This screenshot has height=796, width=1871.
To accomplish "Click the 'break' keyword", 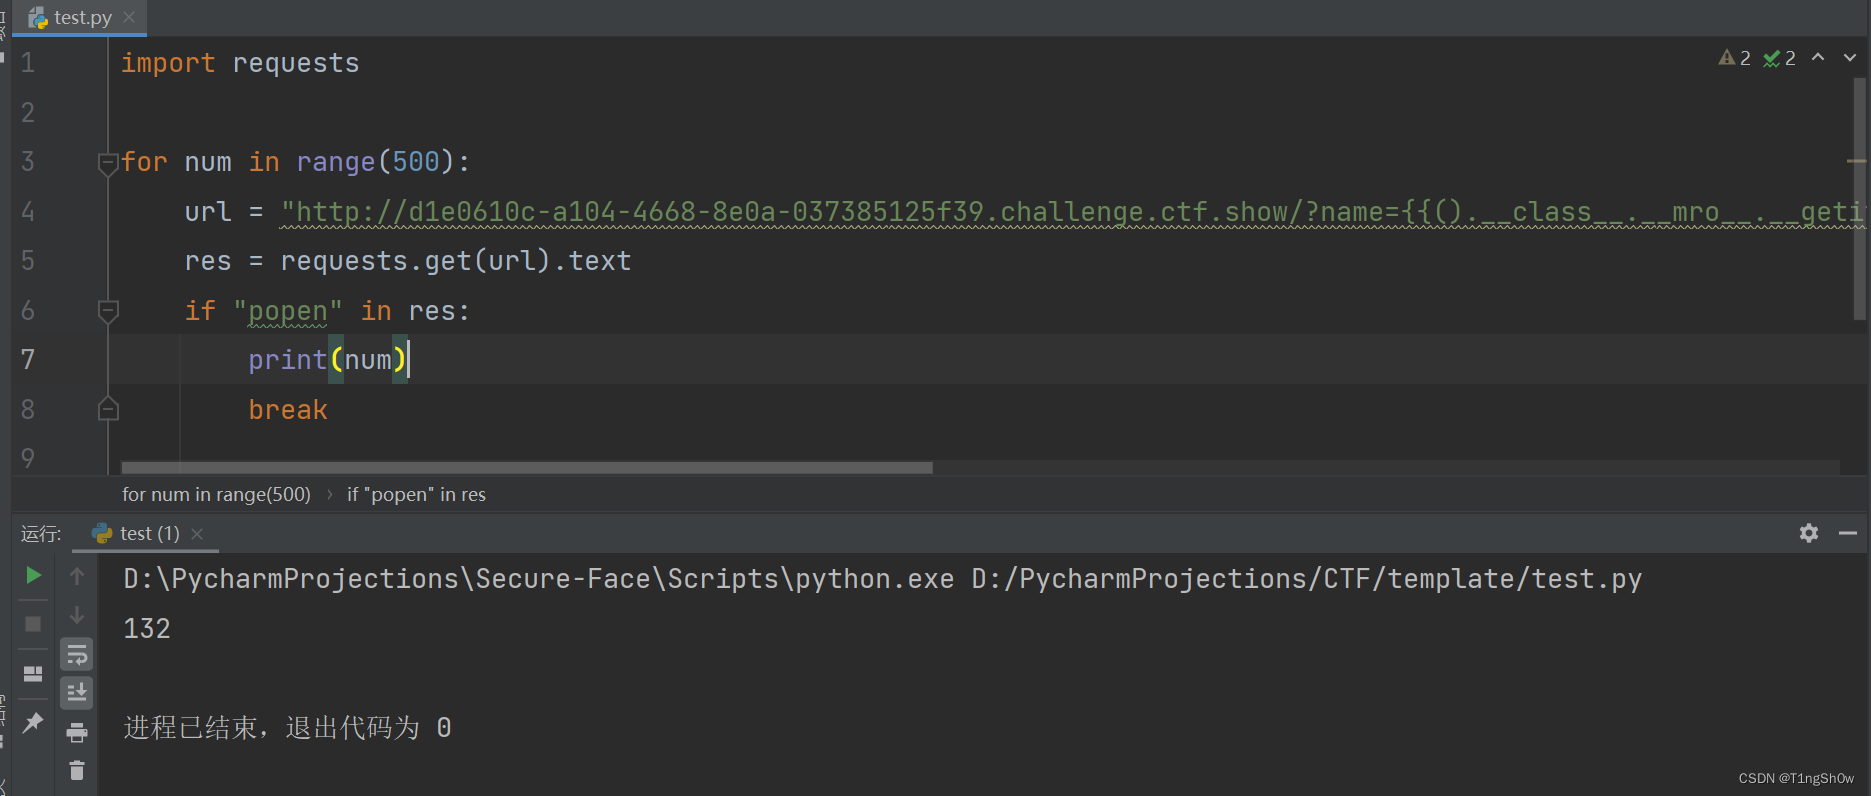I will tap(288, 410).
